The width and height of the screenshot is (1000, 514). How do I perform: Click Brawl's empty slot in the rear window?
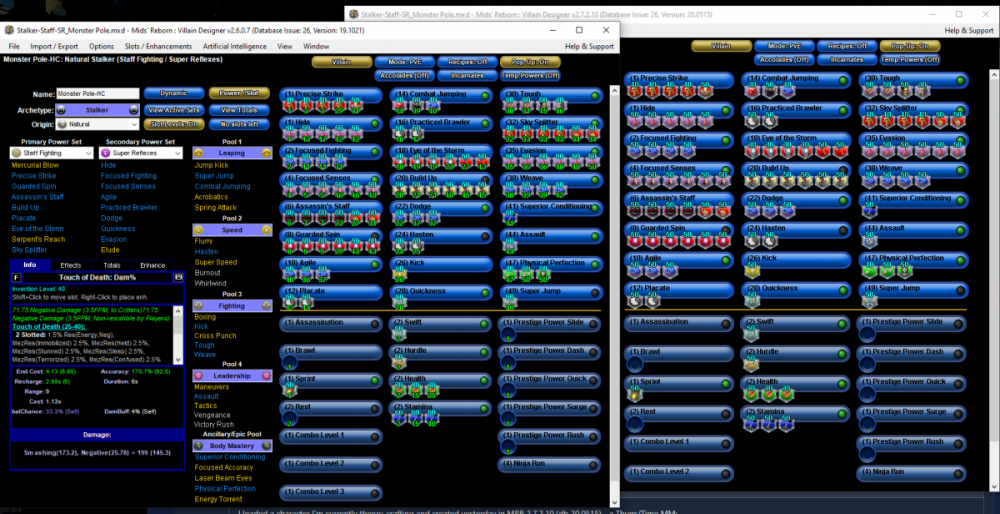tap(635, 365)
